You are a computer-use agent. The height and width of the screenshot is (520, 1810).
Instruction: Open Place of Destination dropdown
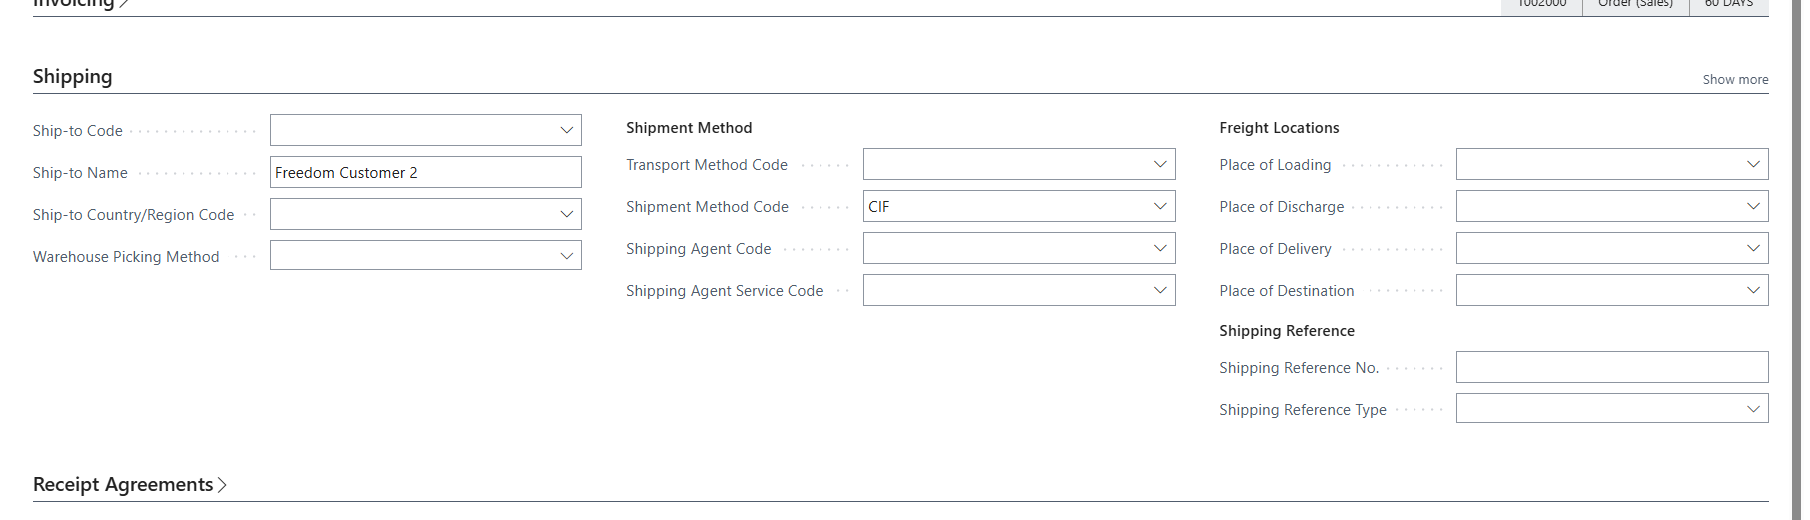point(1753,290)
